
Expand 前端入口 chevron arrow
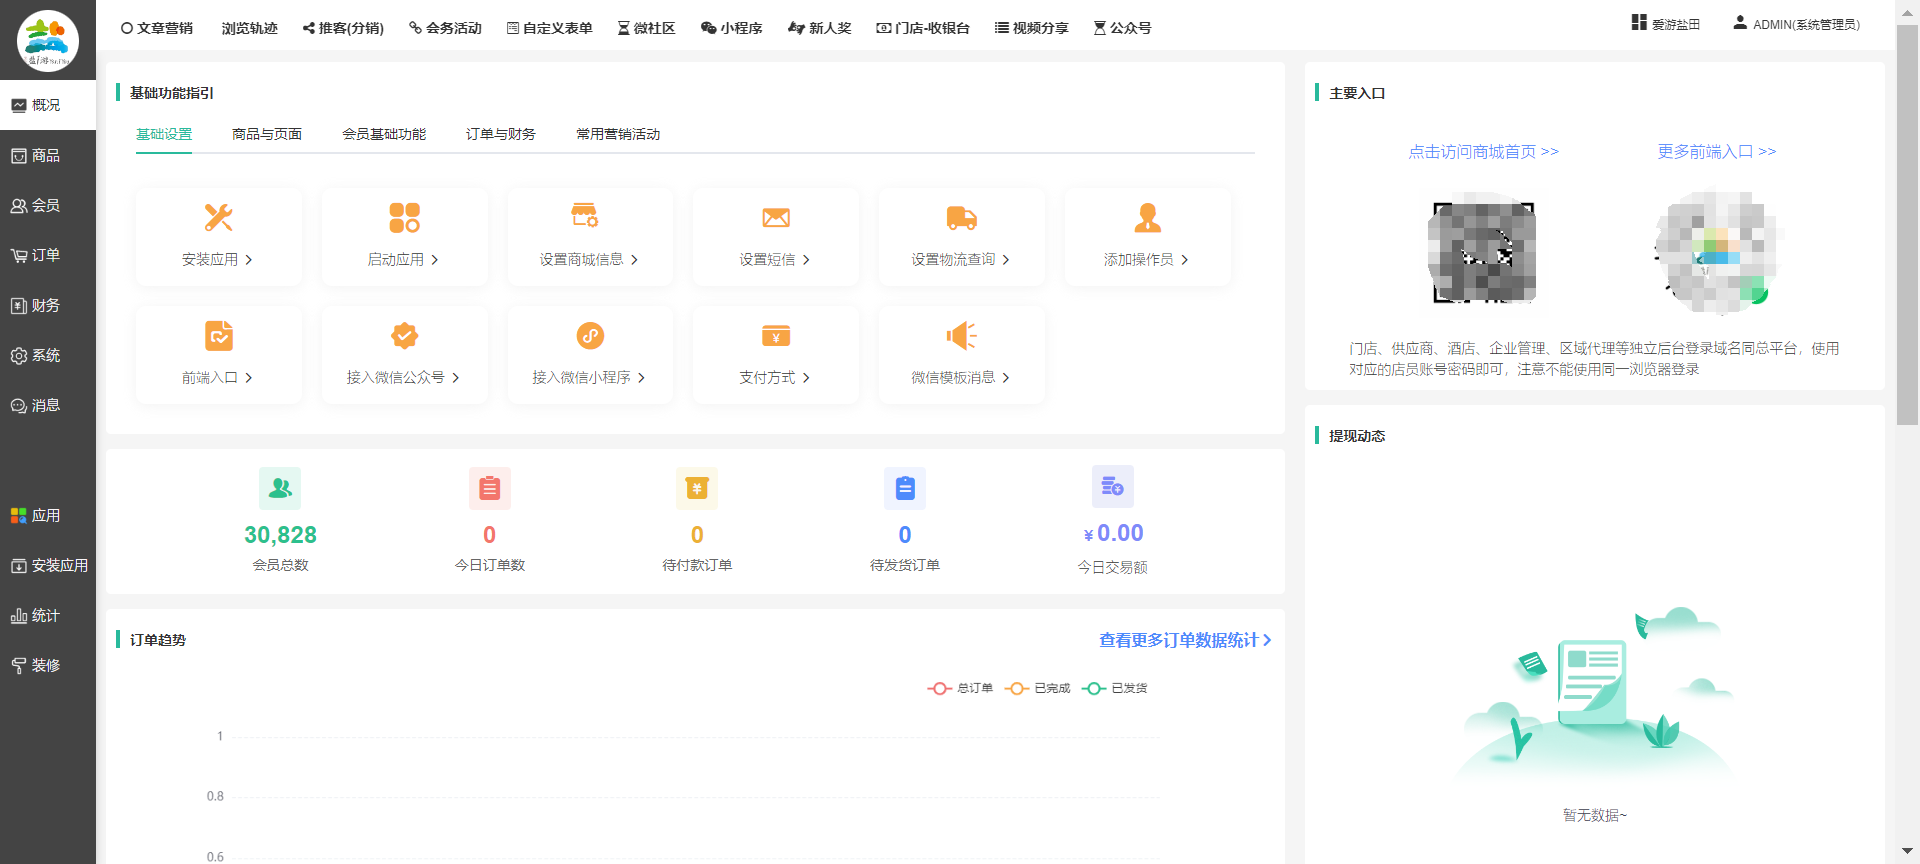[x=249, y=378]
